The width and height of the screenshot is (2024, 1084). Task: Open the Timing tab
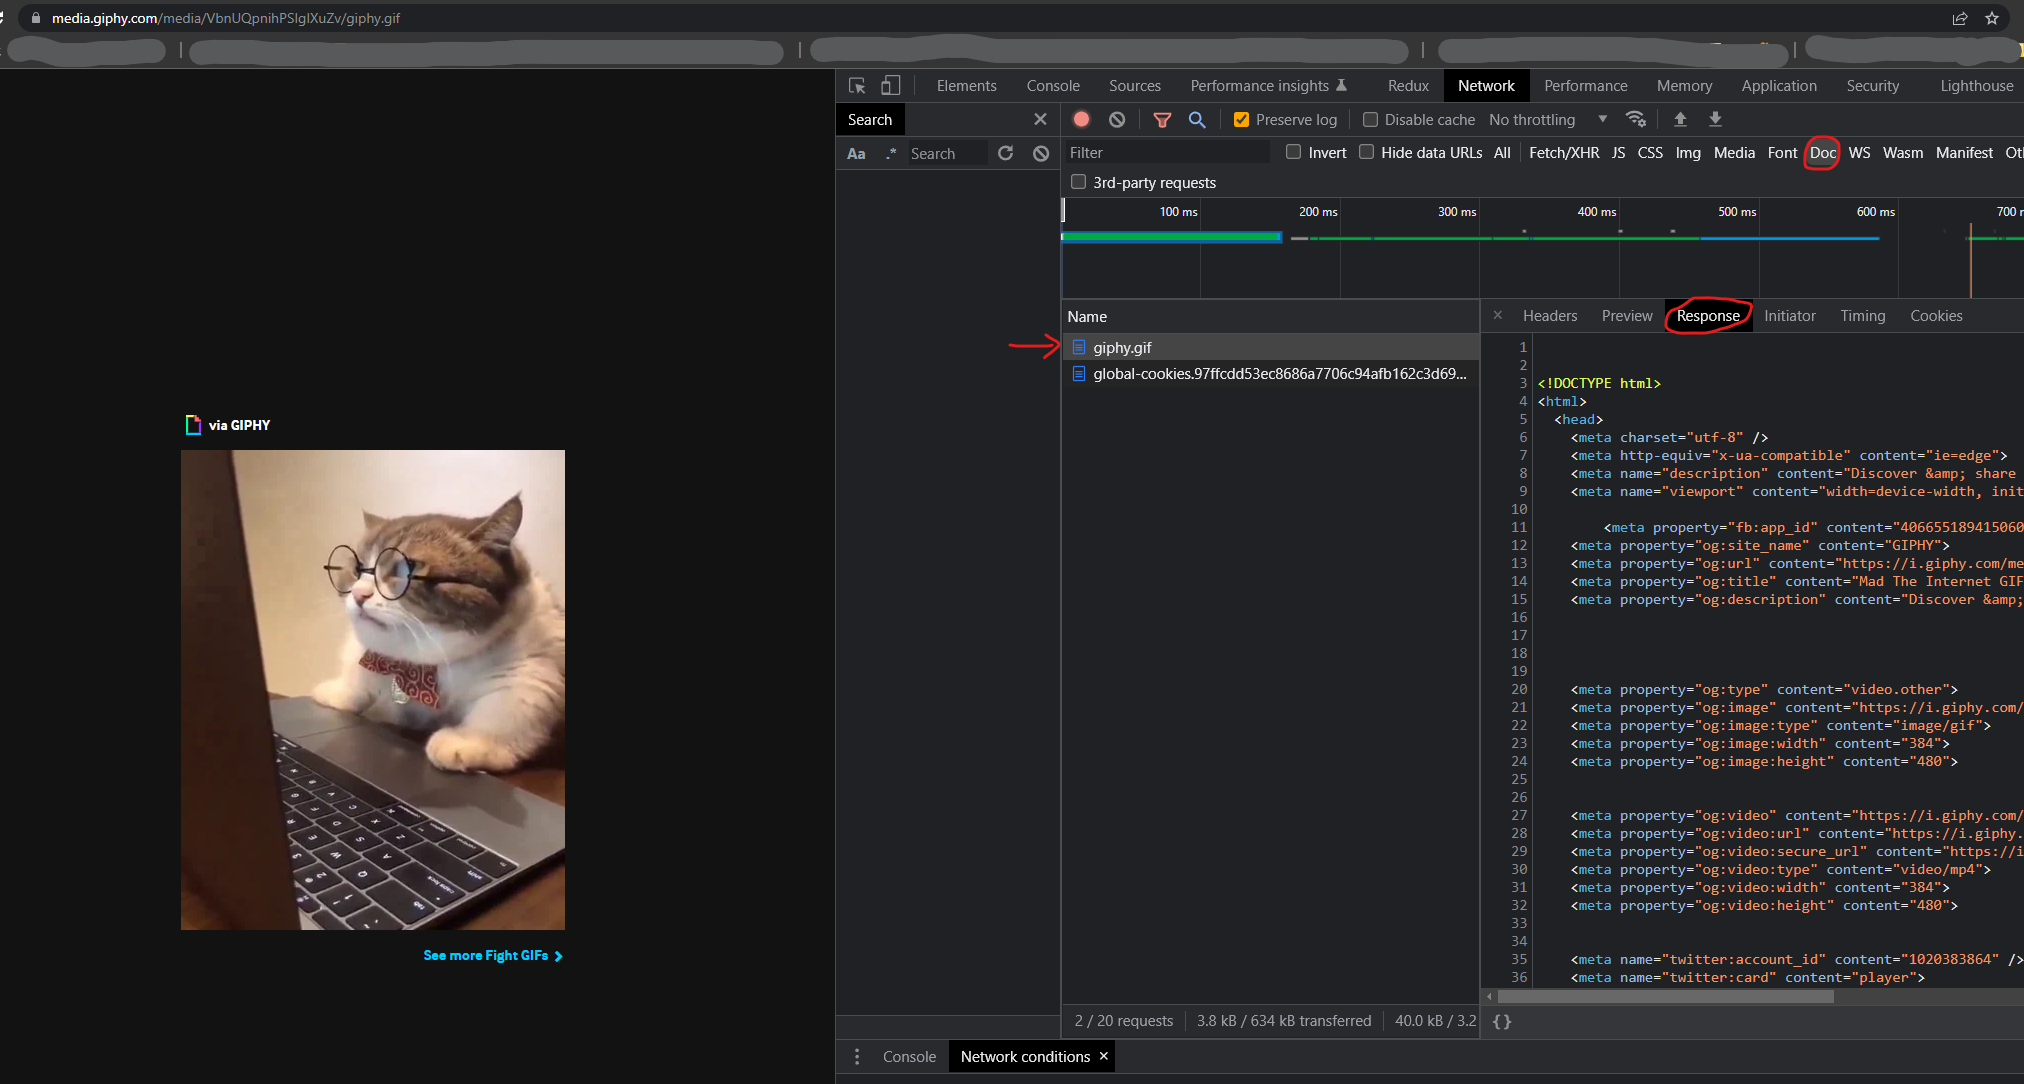(x=1862, y=316)
